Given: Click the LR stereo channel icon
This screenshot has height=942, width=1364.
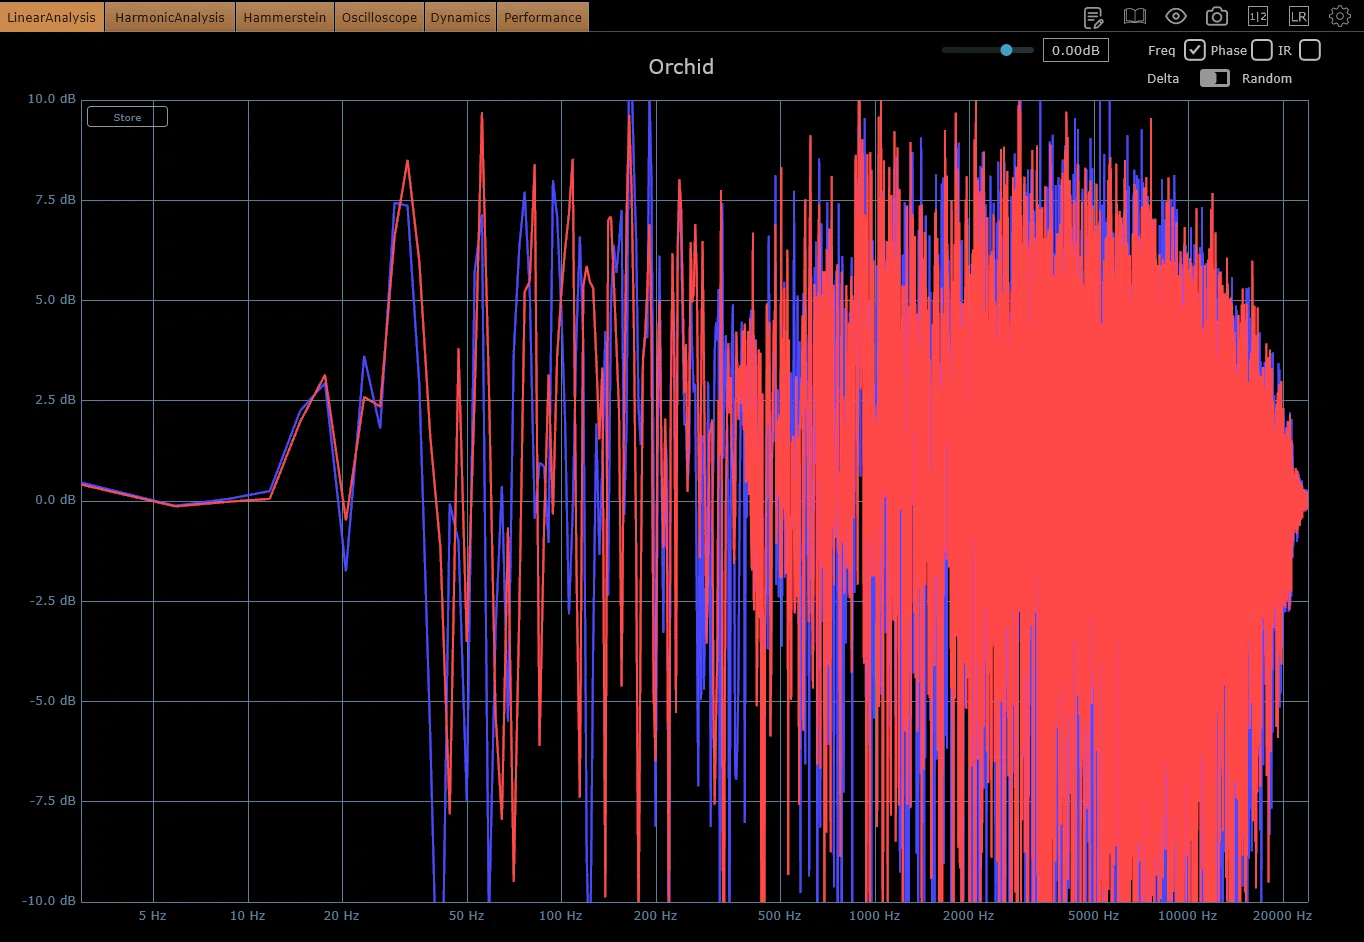Looking at the screenshot, I should (1298, 16).
